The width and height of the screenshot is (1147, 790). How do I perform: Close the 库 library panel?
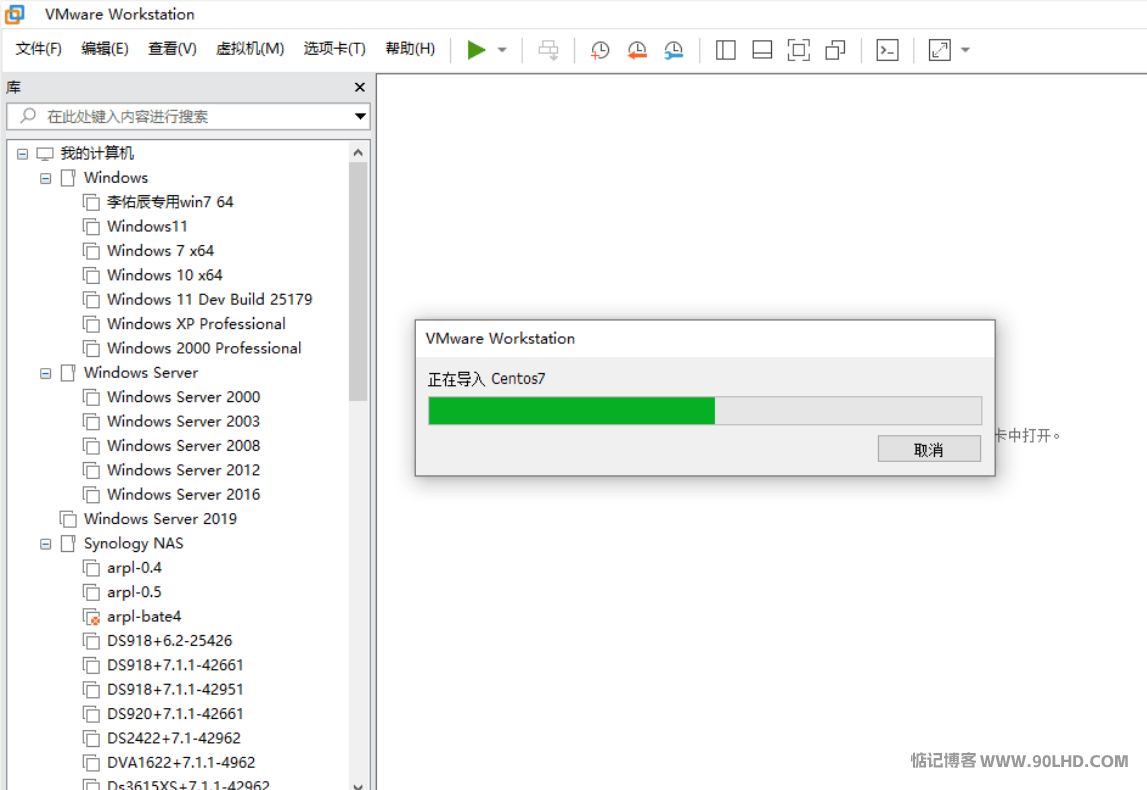[359, 87]
